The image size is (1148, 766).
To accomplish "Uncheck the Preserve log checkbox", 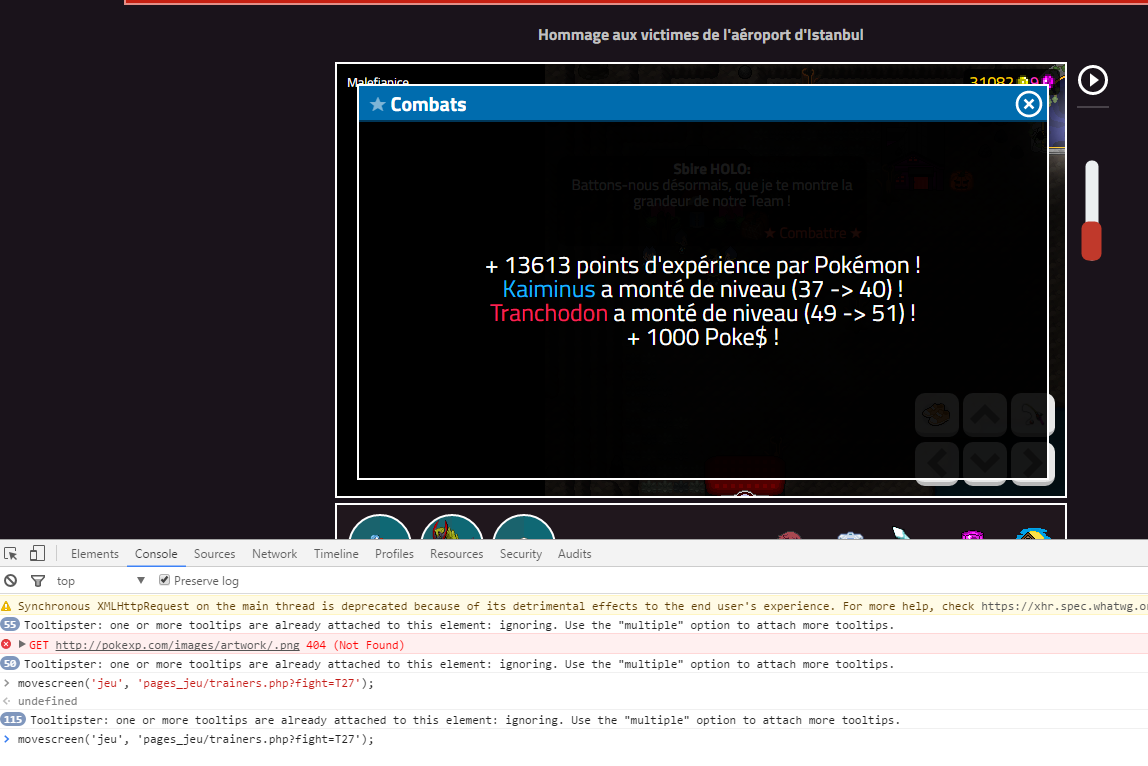I will (x=165, y=580).
